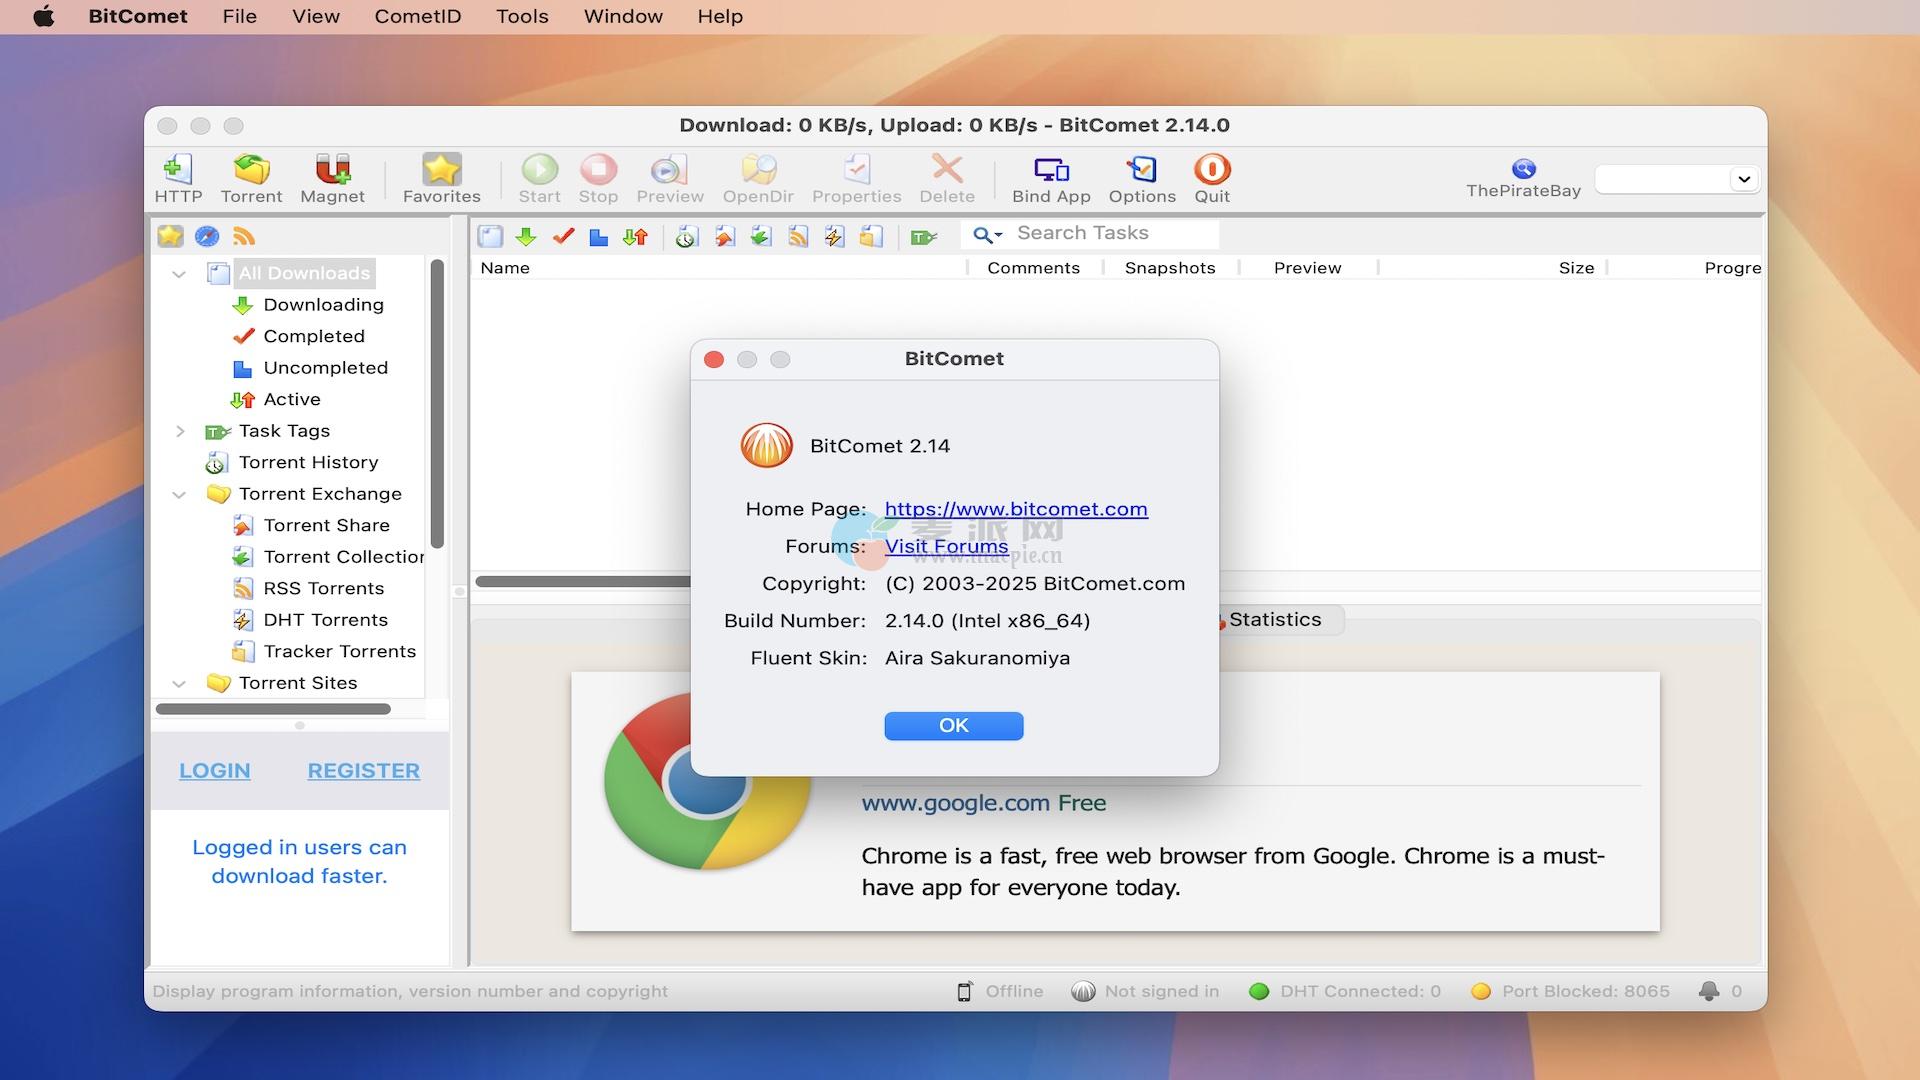Image resolution: width=1920 pixels, height=1080 pixels.
Task: Filter active tasks up-down arrows icon
Action: click(635, 236)
